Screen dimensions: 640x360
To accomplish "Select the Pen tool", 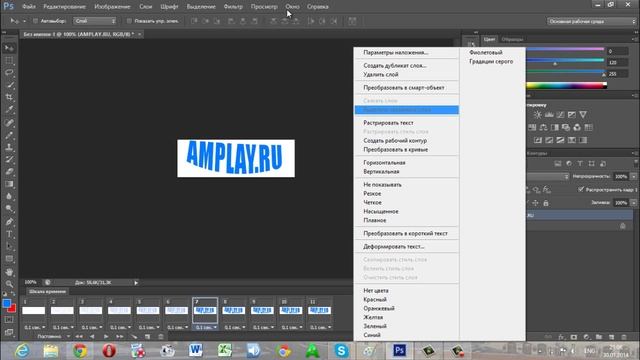I will coord(9,222).
